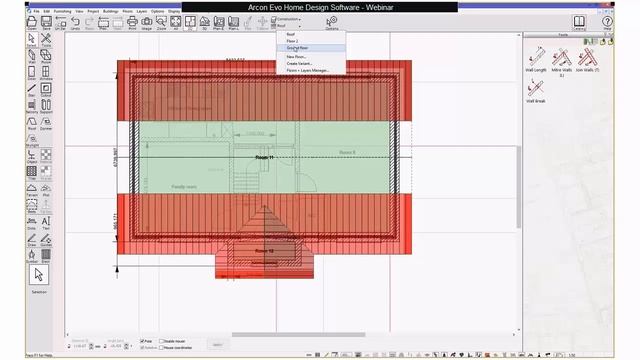Select the Tools wrench icon
Screen dimensions: 640x360
pyautogui.click(x=46, y=40)
